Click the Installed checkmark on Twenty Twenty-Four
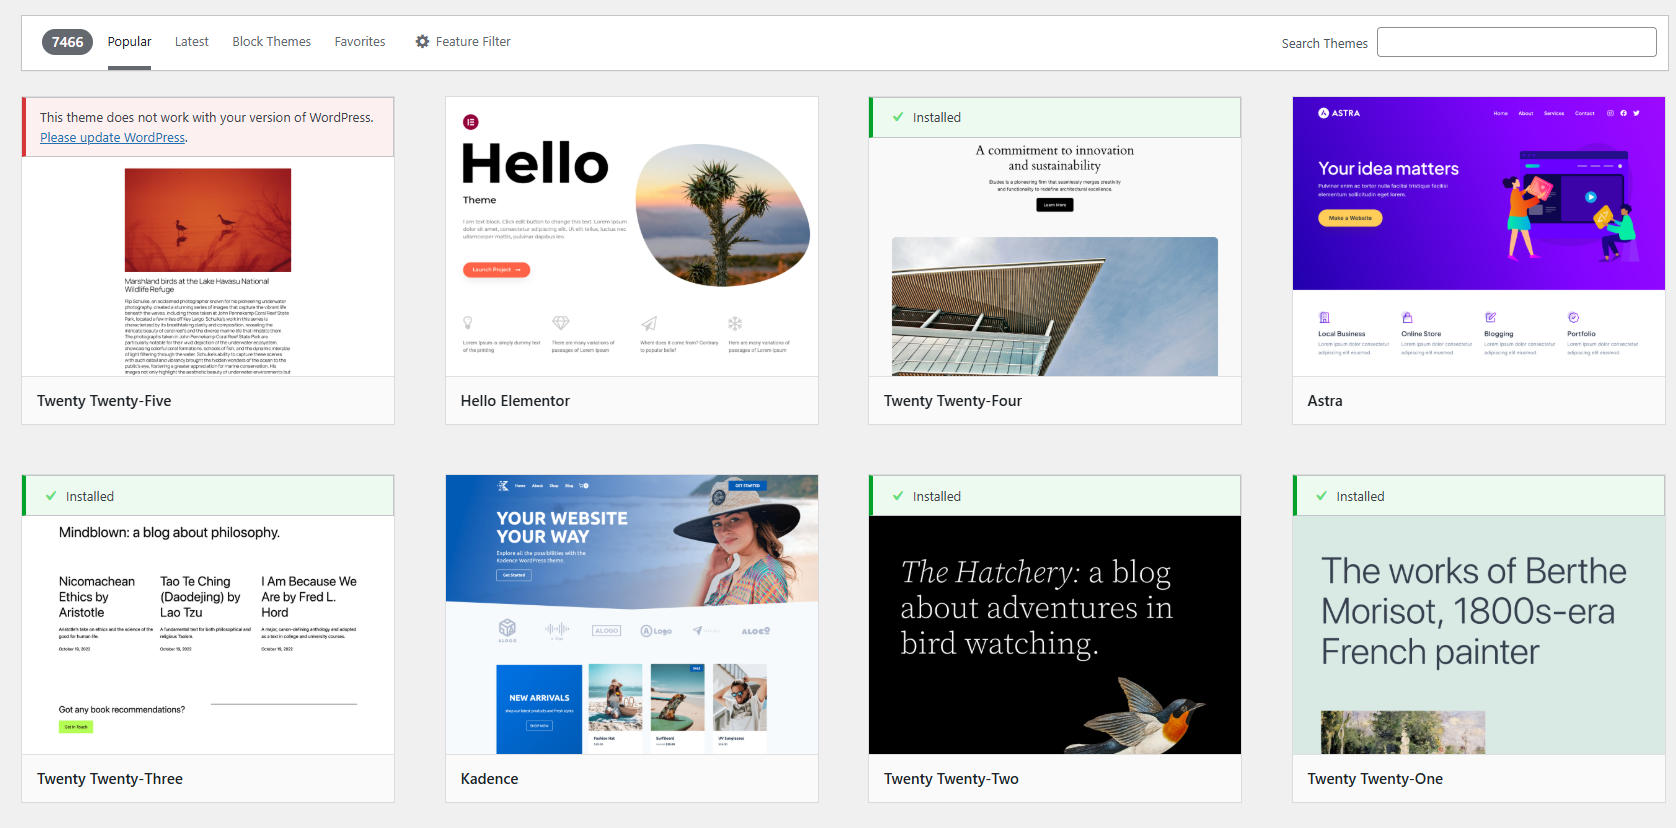 [898, 117]
